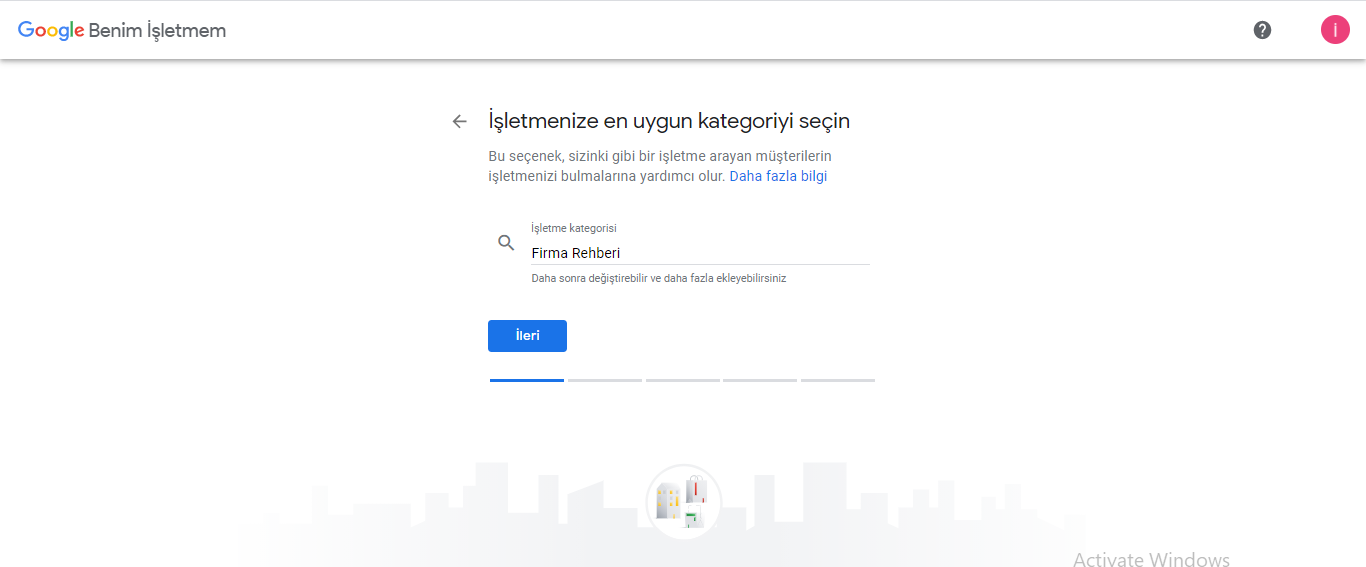
Task: Click the Activate Windows watermark
Action: (x=1151, y=559)
